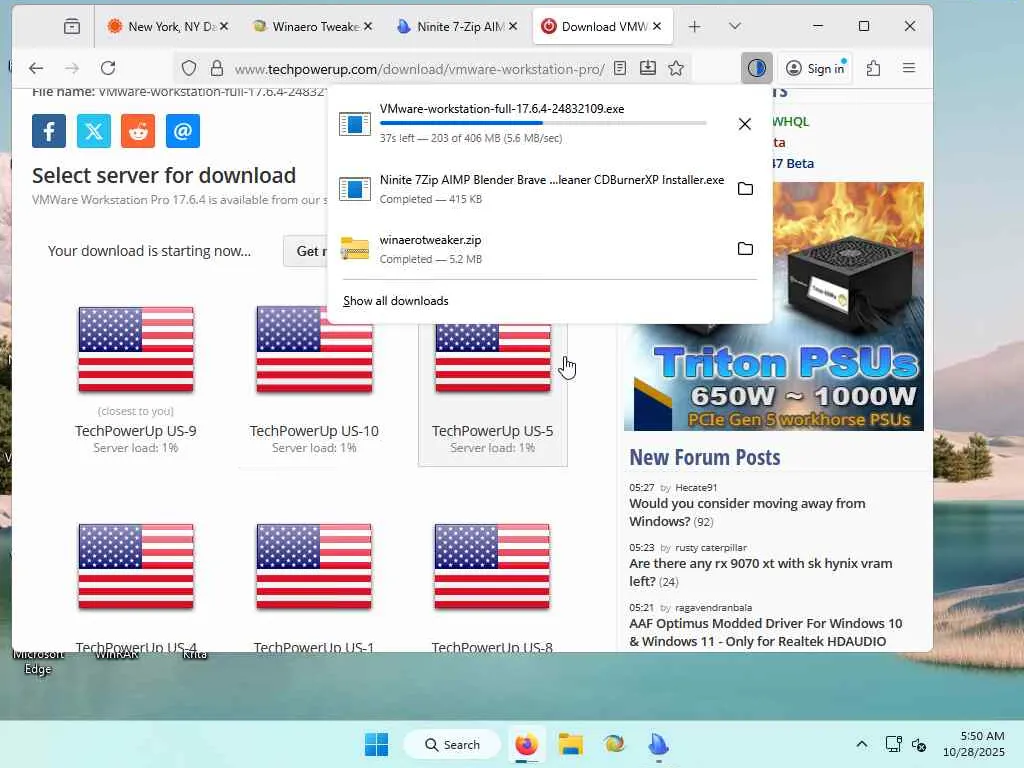Close the Download VMware tab
The height and width of the screenshot is (768, 1024).
(657, 26)
